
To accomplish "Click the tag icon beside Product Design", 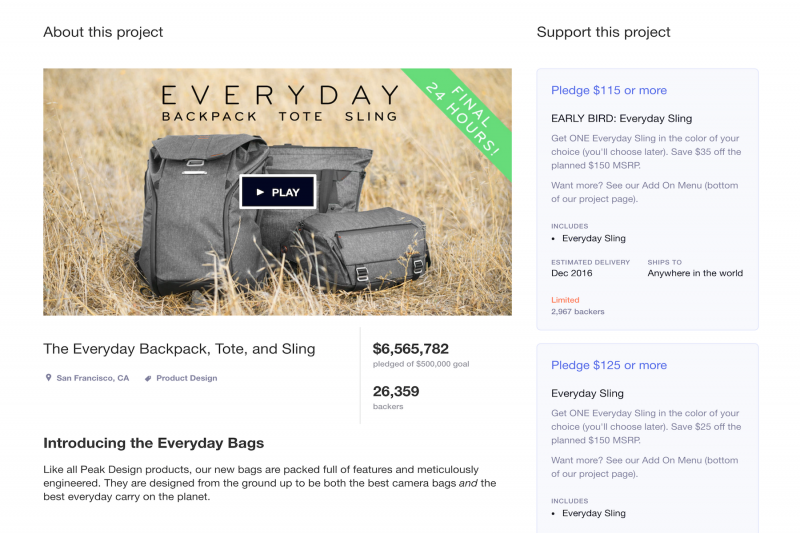I will [x=148, y=378].
